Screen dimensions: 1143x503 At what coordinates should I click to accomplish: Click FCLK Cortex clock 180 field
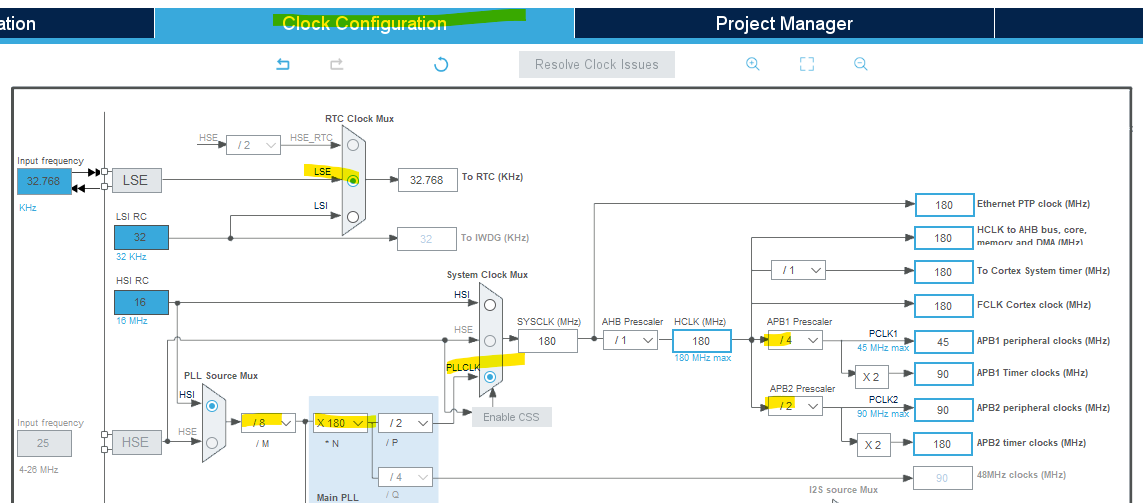pos(944,305)
